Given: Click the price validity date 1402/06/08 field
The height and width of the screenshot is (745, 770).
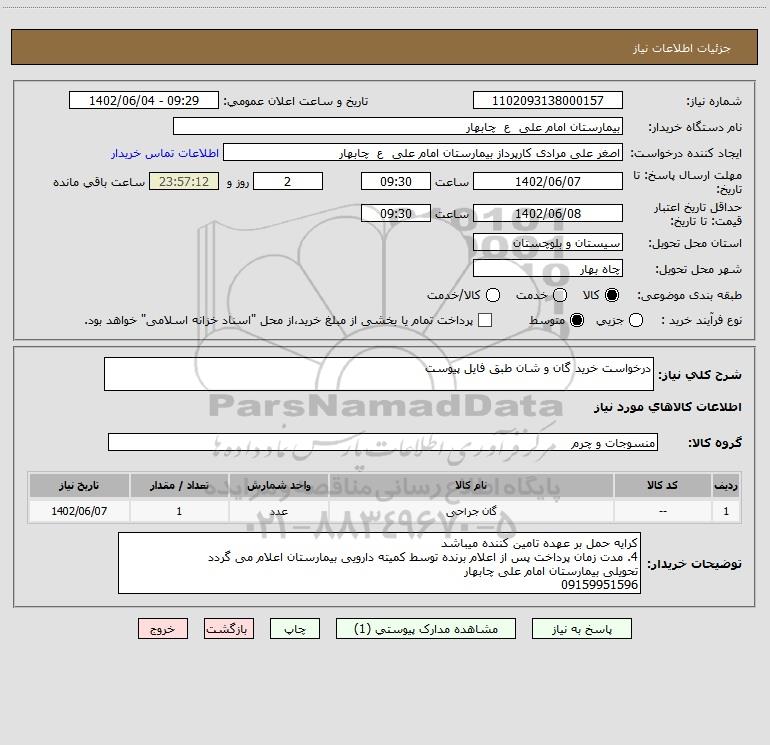Looking at the screenshot, I should tap(548, 213).
